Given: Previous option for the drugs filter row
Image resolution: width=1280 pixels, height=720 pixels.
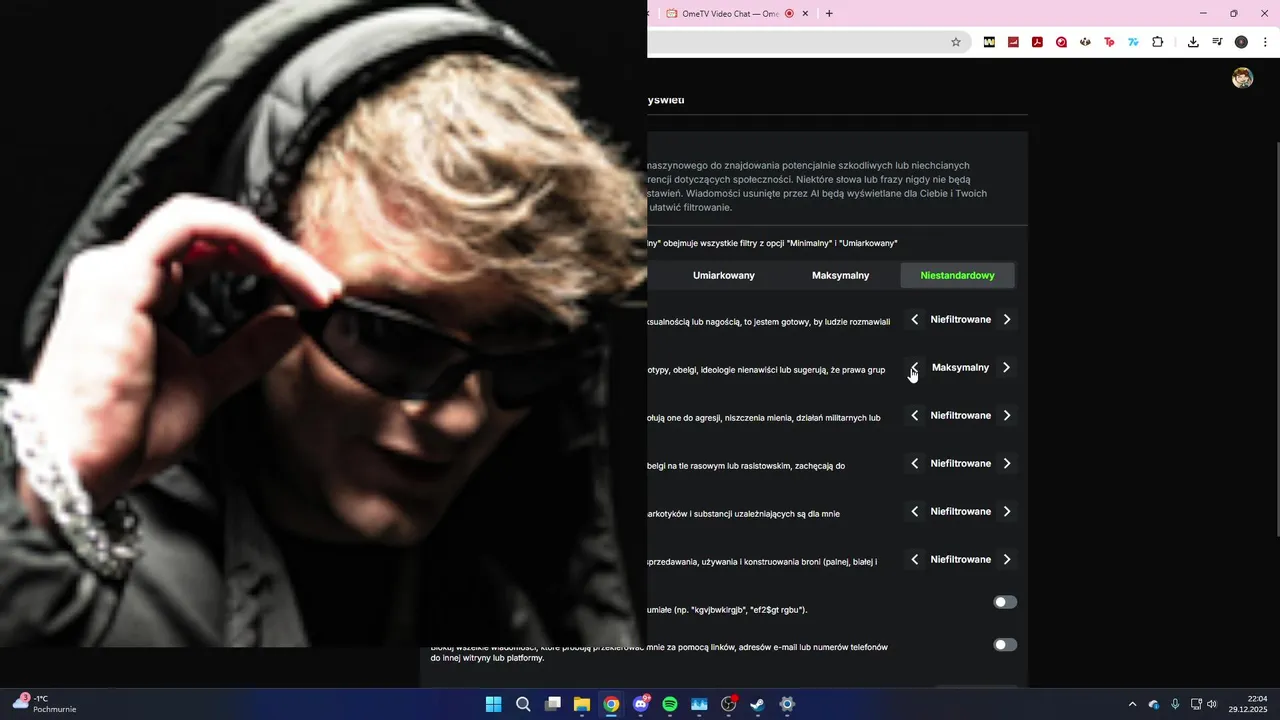Looking at the screenshot, I should [x=914, y=511].
